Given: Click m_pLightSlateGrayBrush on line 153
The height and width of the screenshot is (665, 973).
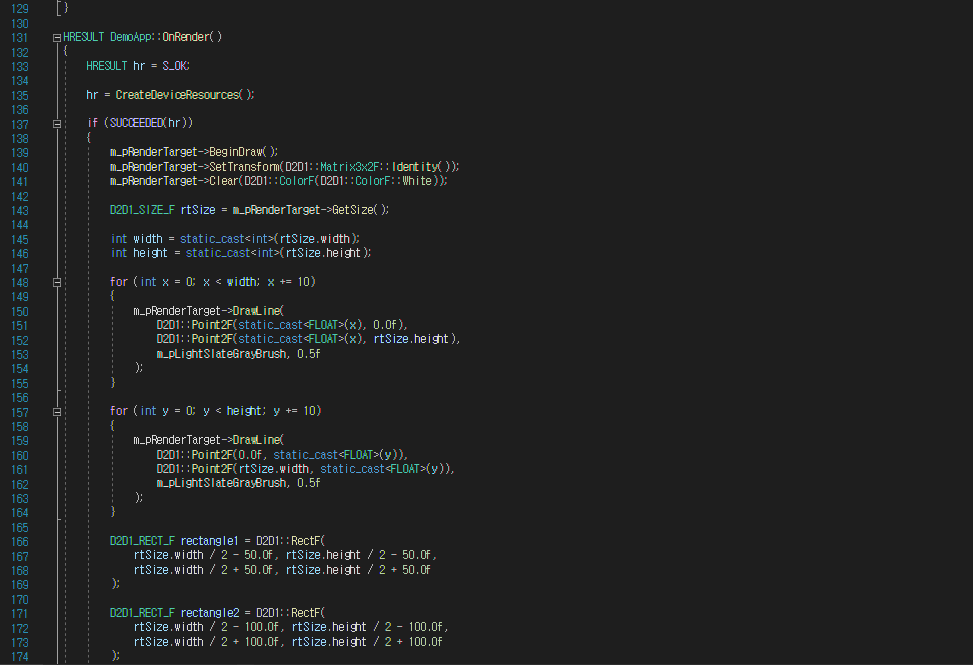Looking at the screenshot, I should pos(221,354).
